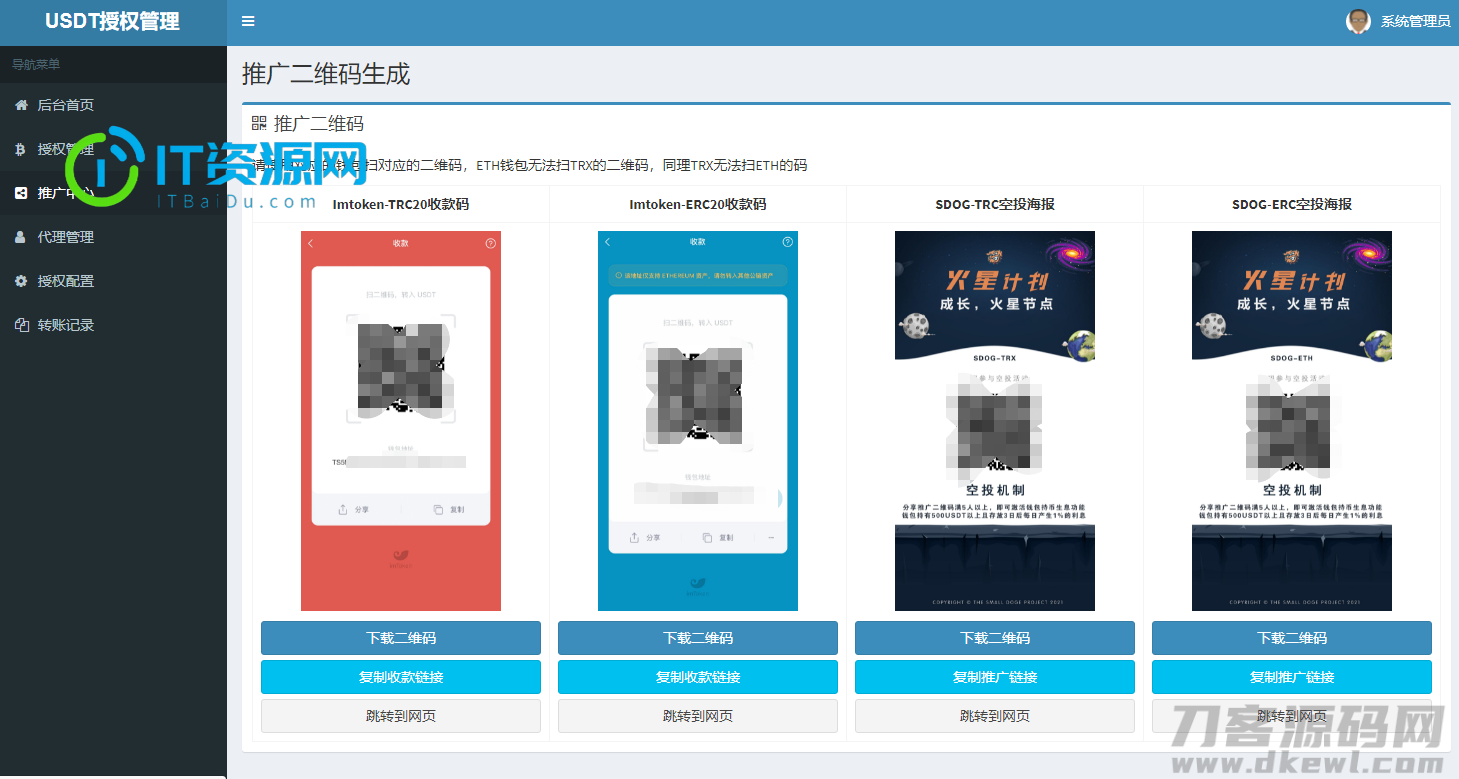
Task: Click the SDOG-TRX airdrop poster image
Action: [995, 421]
